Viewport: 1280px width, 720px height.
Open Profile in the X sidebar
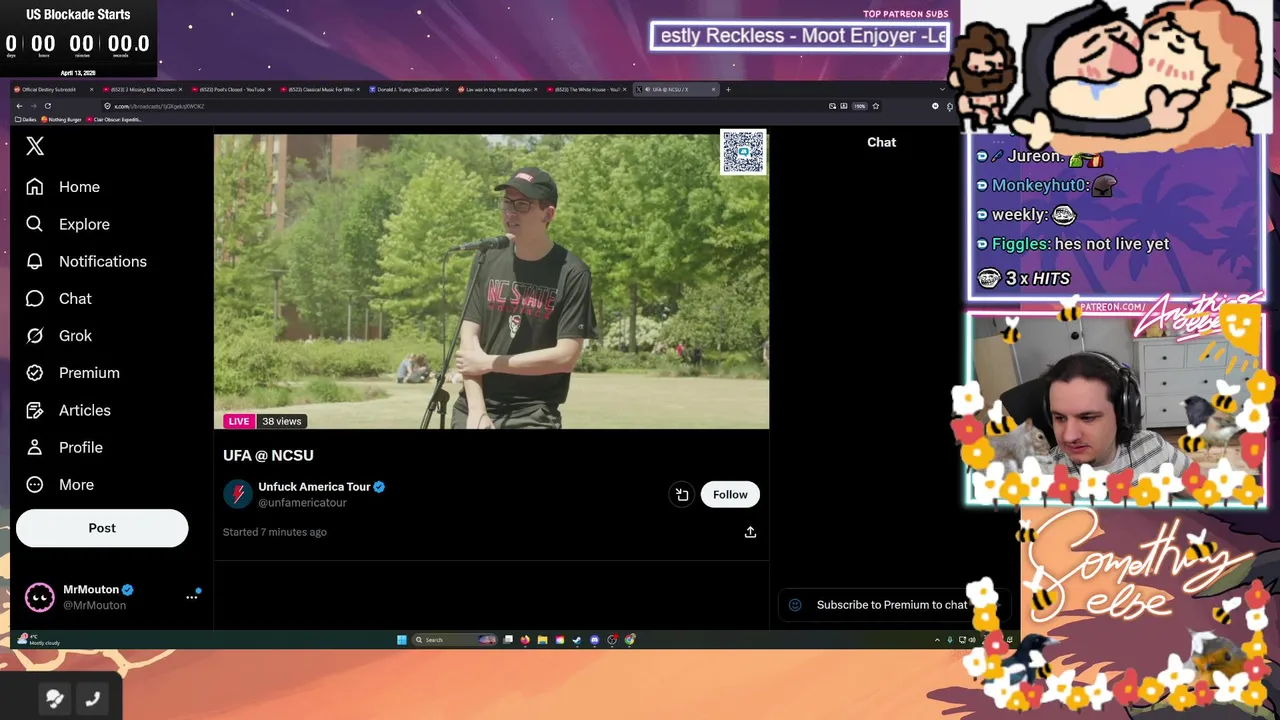point(65,447)
